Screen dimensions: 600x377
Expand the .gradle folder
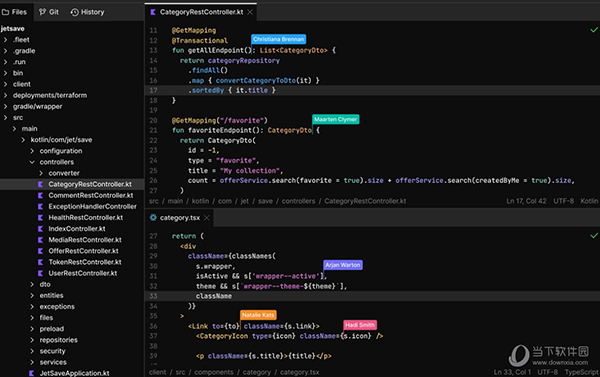coord(5,51)
